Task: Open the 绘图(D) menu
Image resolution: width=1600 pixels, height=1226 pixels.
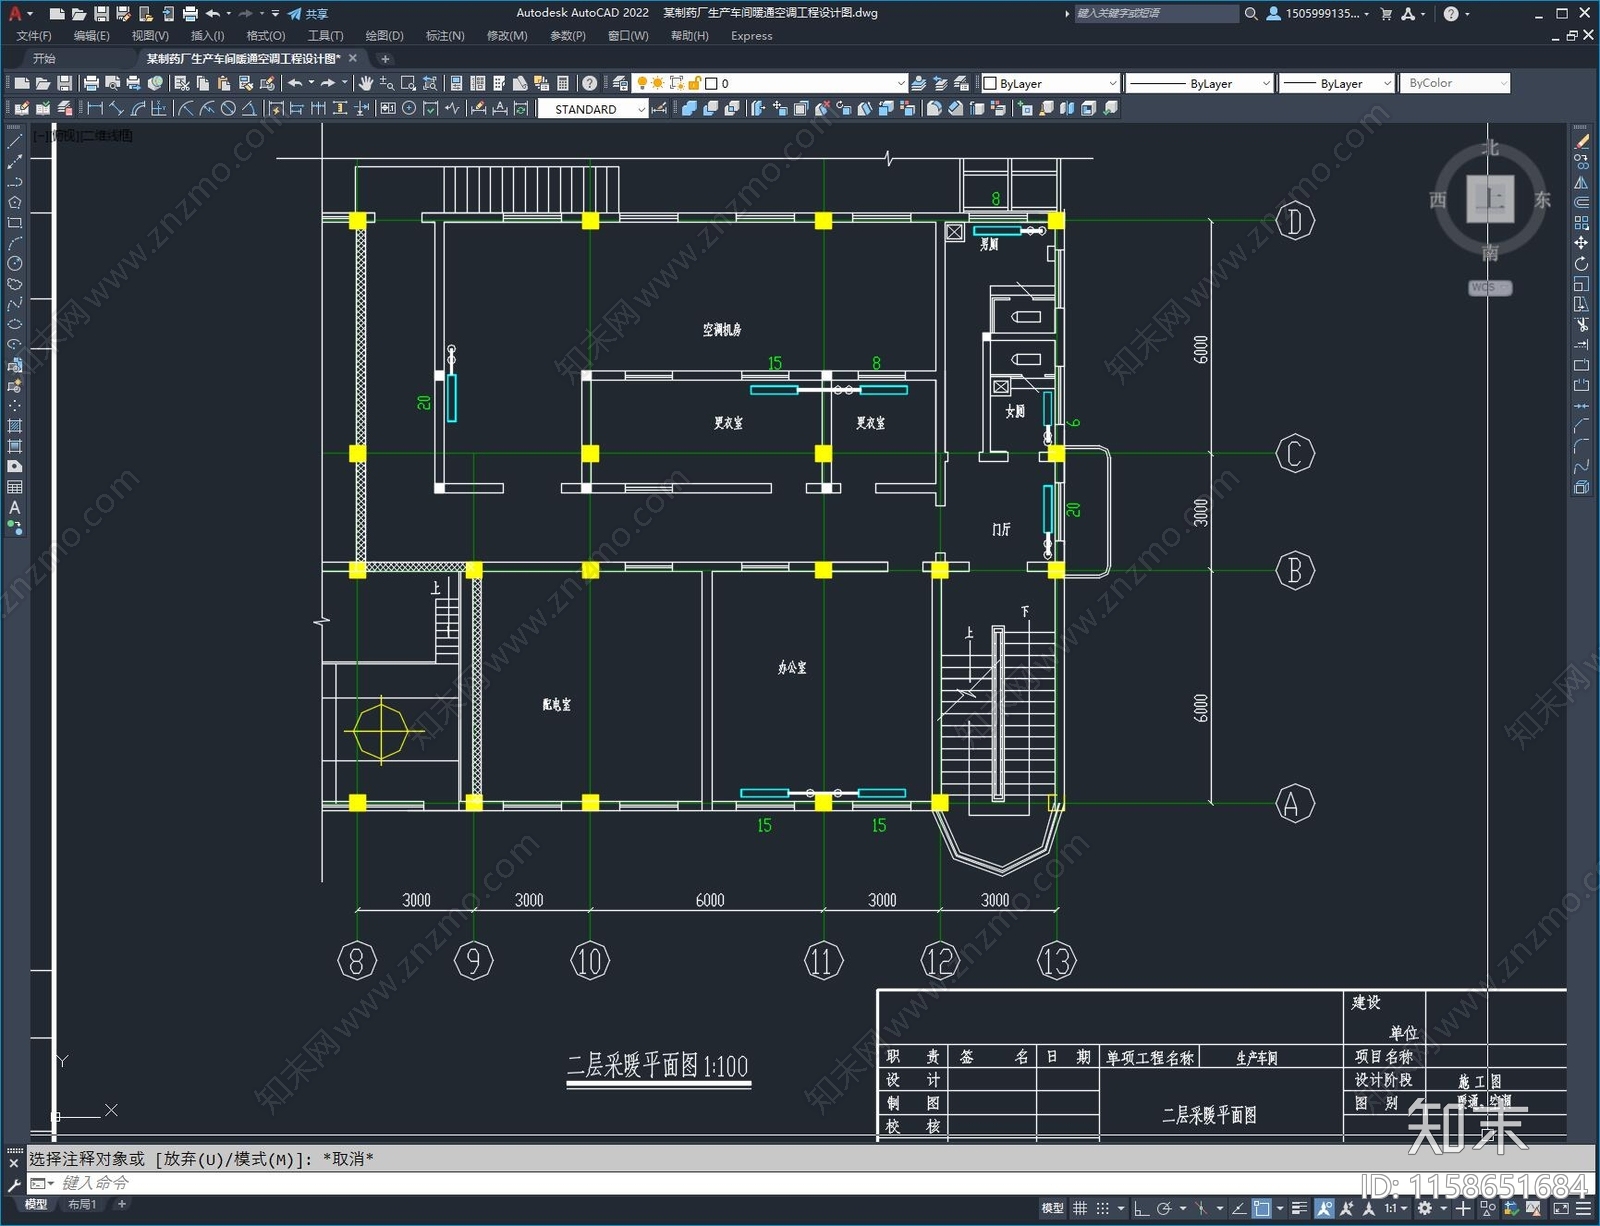Action: click(384, 36)
